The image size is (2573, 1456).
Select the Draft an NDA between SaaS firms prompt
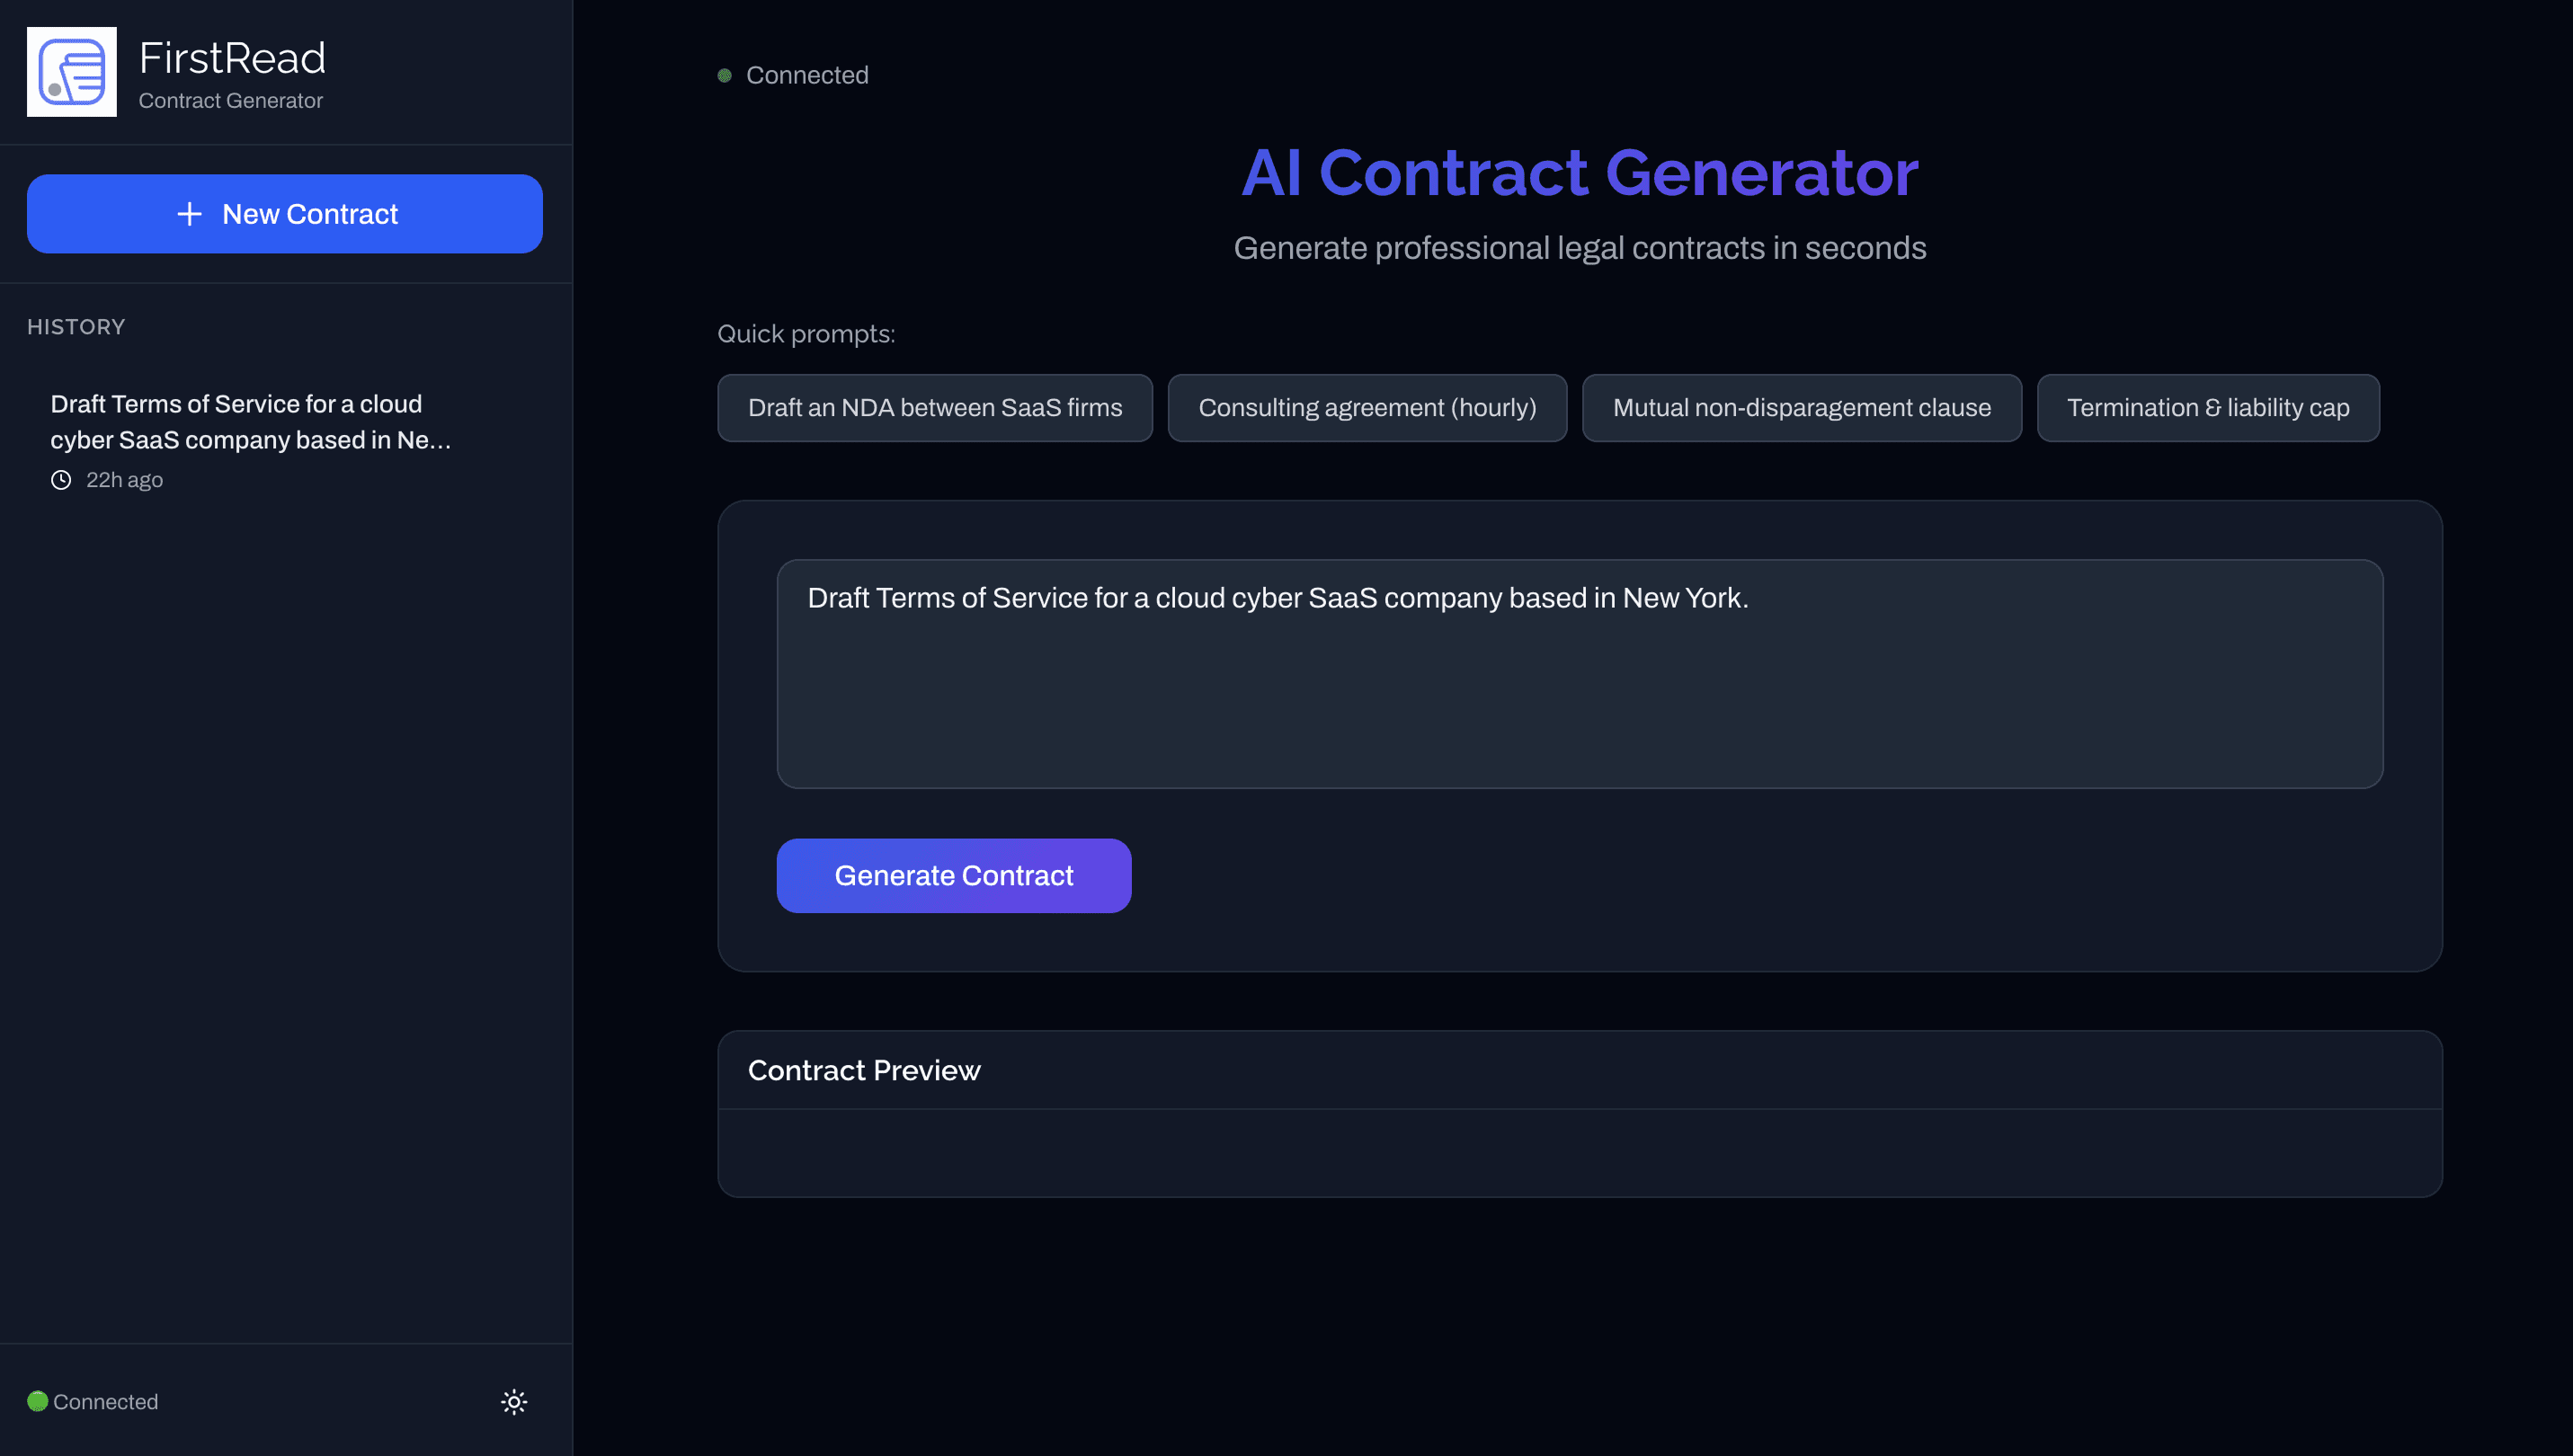[x=934, y=408]
